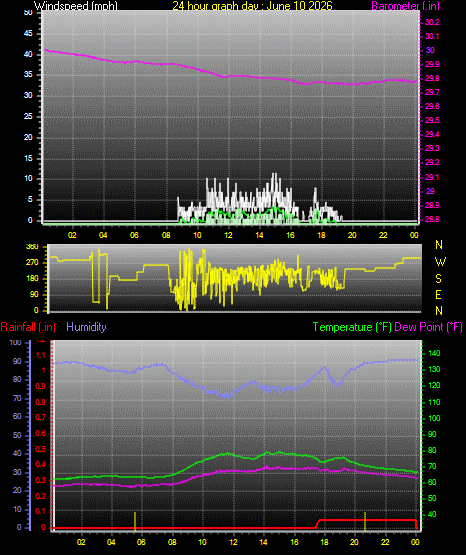Viewport: 466px width, 555px height.
Task: Click the "29.8" barometer axis value
Action: pyautogui.click(x=432, y=78)
